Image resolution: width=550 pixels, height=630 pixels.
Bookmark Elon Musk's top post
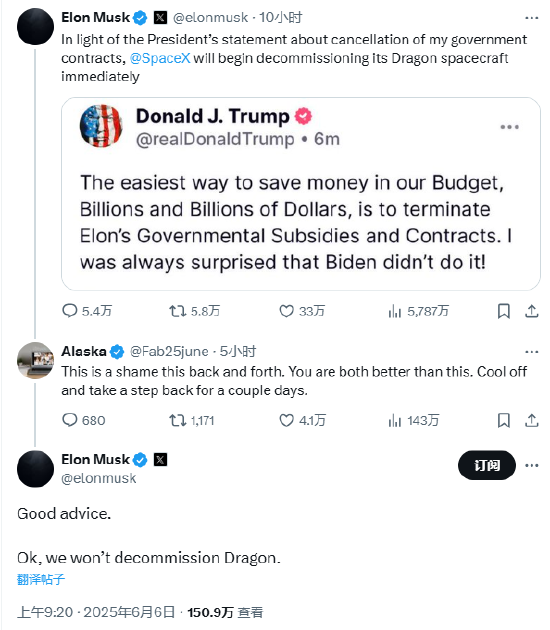tap(503, 311)
